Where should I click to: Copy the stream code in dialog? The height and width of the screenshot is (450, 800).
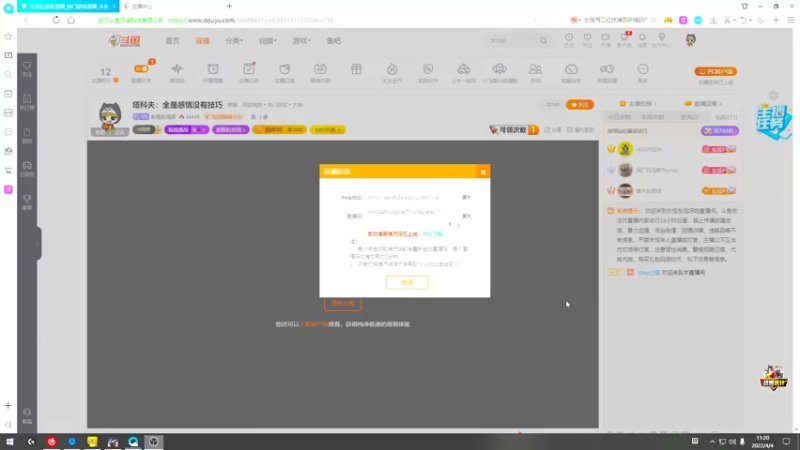click(x=466, y=216)
